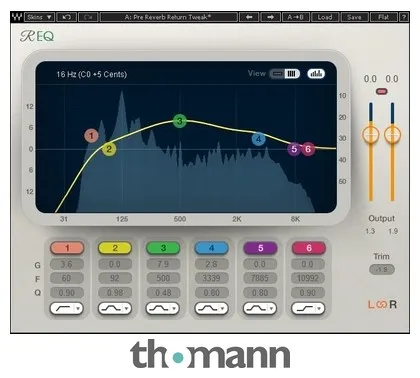The width and height of the screenshot is (420, 378).
Task: Click band 1 frequency value 60
Action: pos(66,278)
